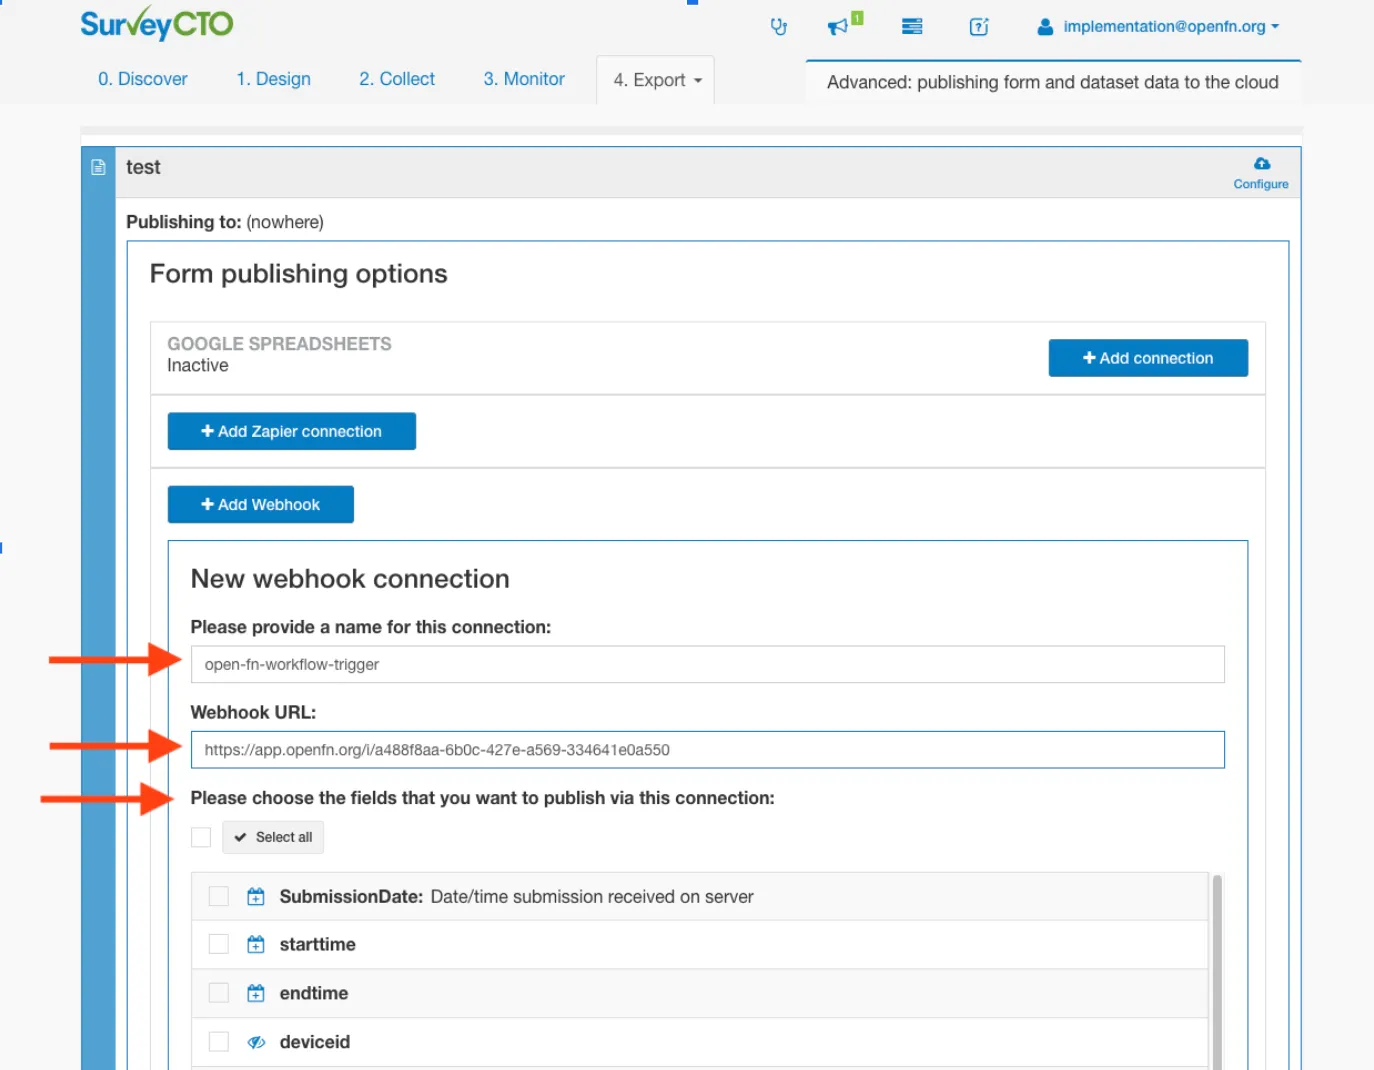The width and height of the screenshot is (1374, 1070).
Task: Click the Add Webhook button
Action: coord(261,505)
